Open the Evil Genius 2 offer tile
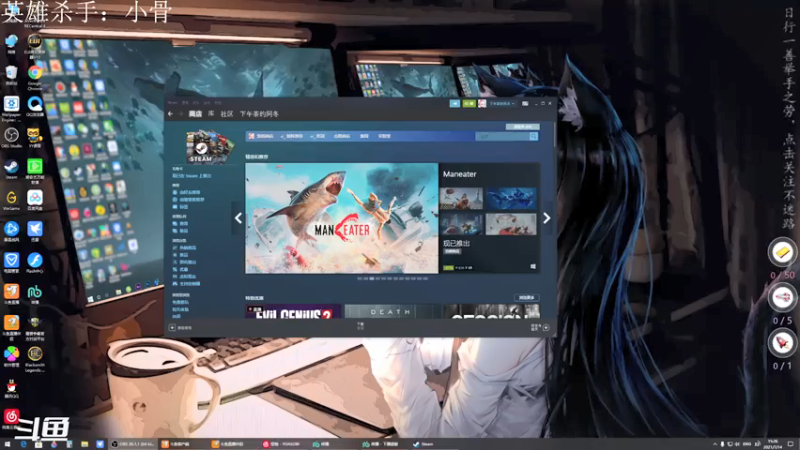Viewport: 800px width, 450px height. 293,311
